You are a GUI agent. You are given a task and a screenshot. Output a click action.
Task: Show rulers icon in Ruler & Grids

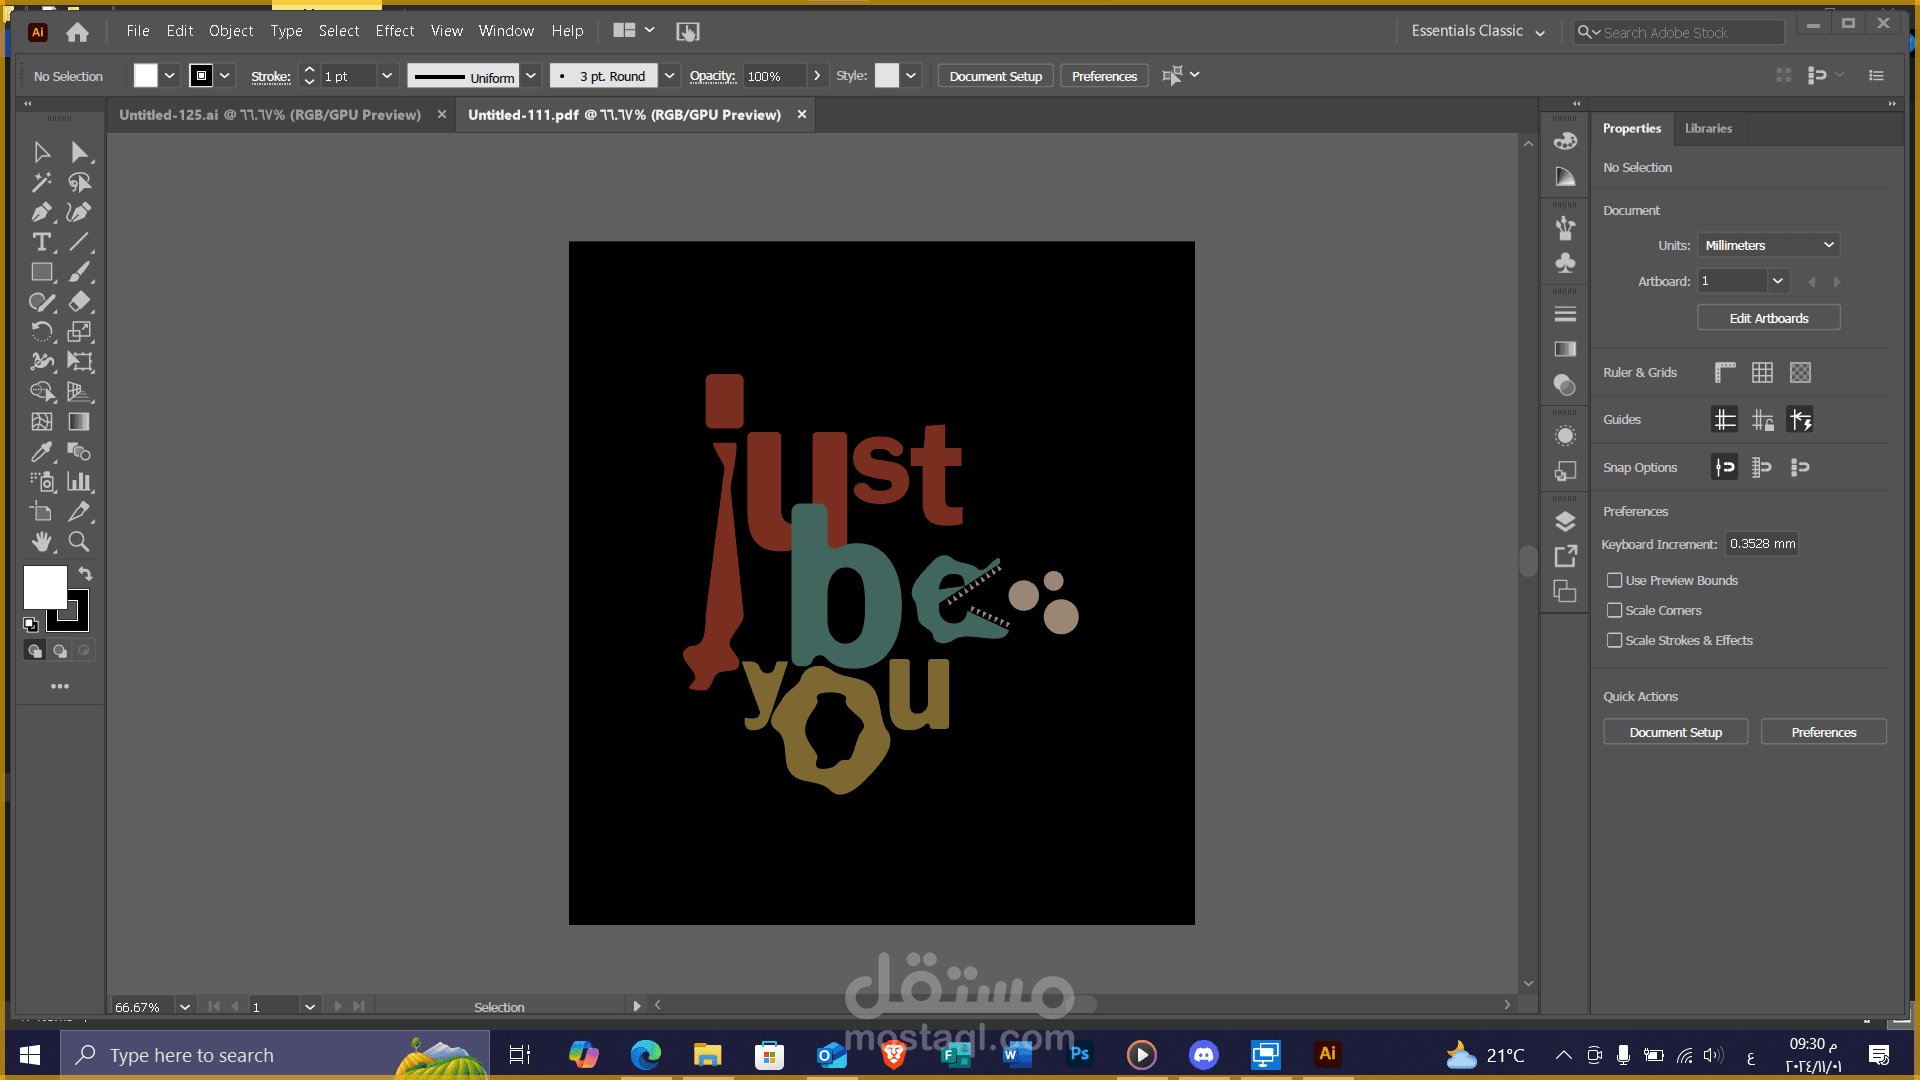point(1725,373)
